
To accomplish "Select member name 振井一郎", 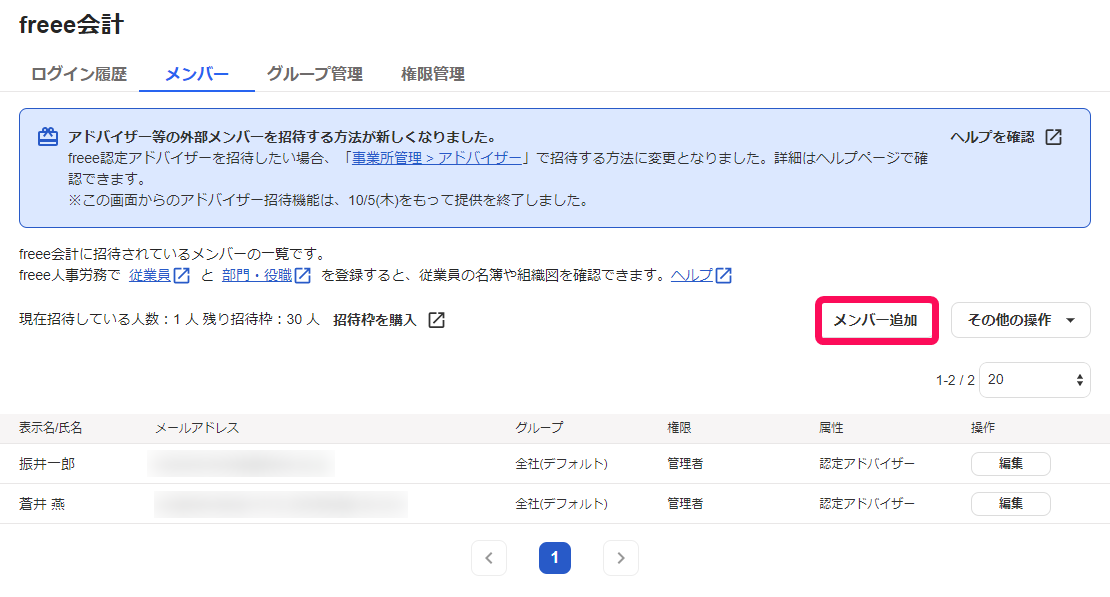I will point(47,464).
